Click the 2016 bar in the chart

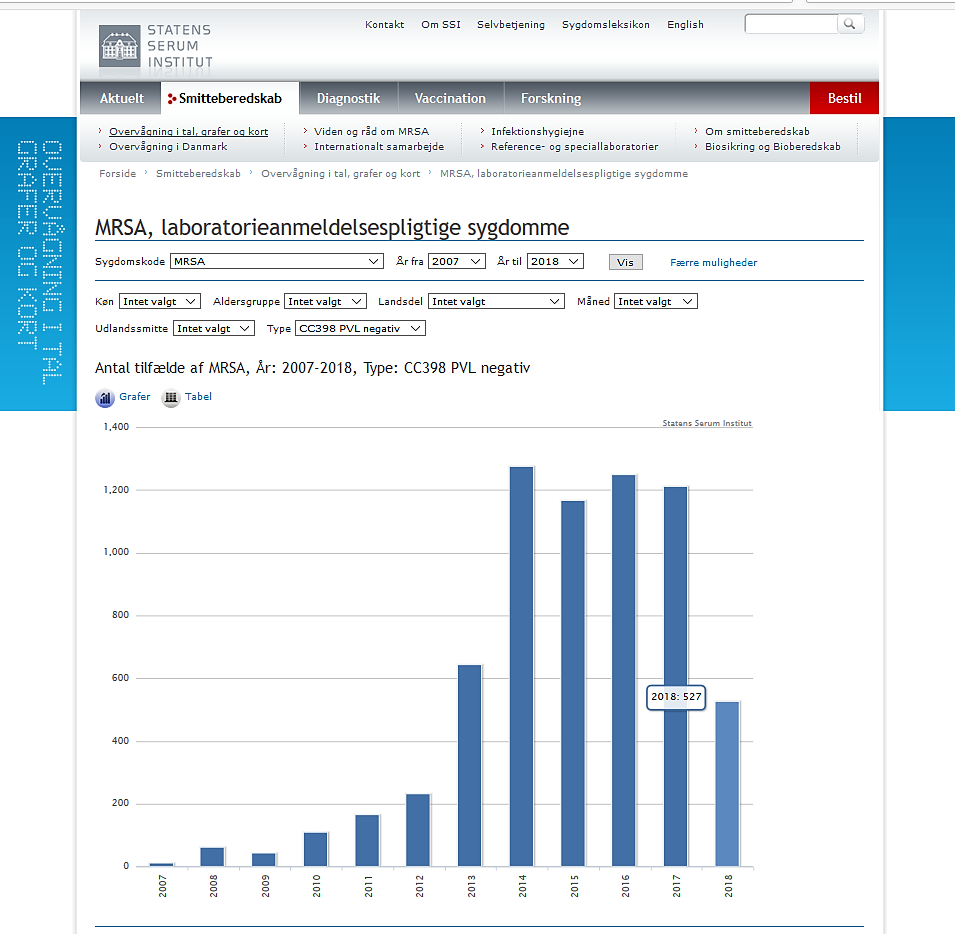624,670
